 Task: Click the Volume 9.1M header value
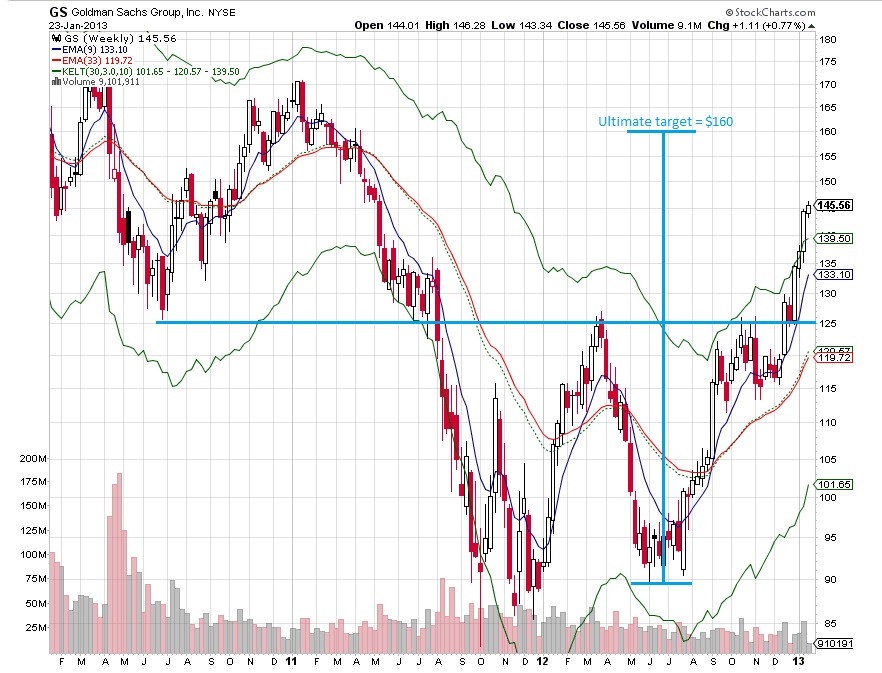coord(666,25)
